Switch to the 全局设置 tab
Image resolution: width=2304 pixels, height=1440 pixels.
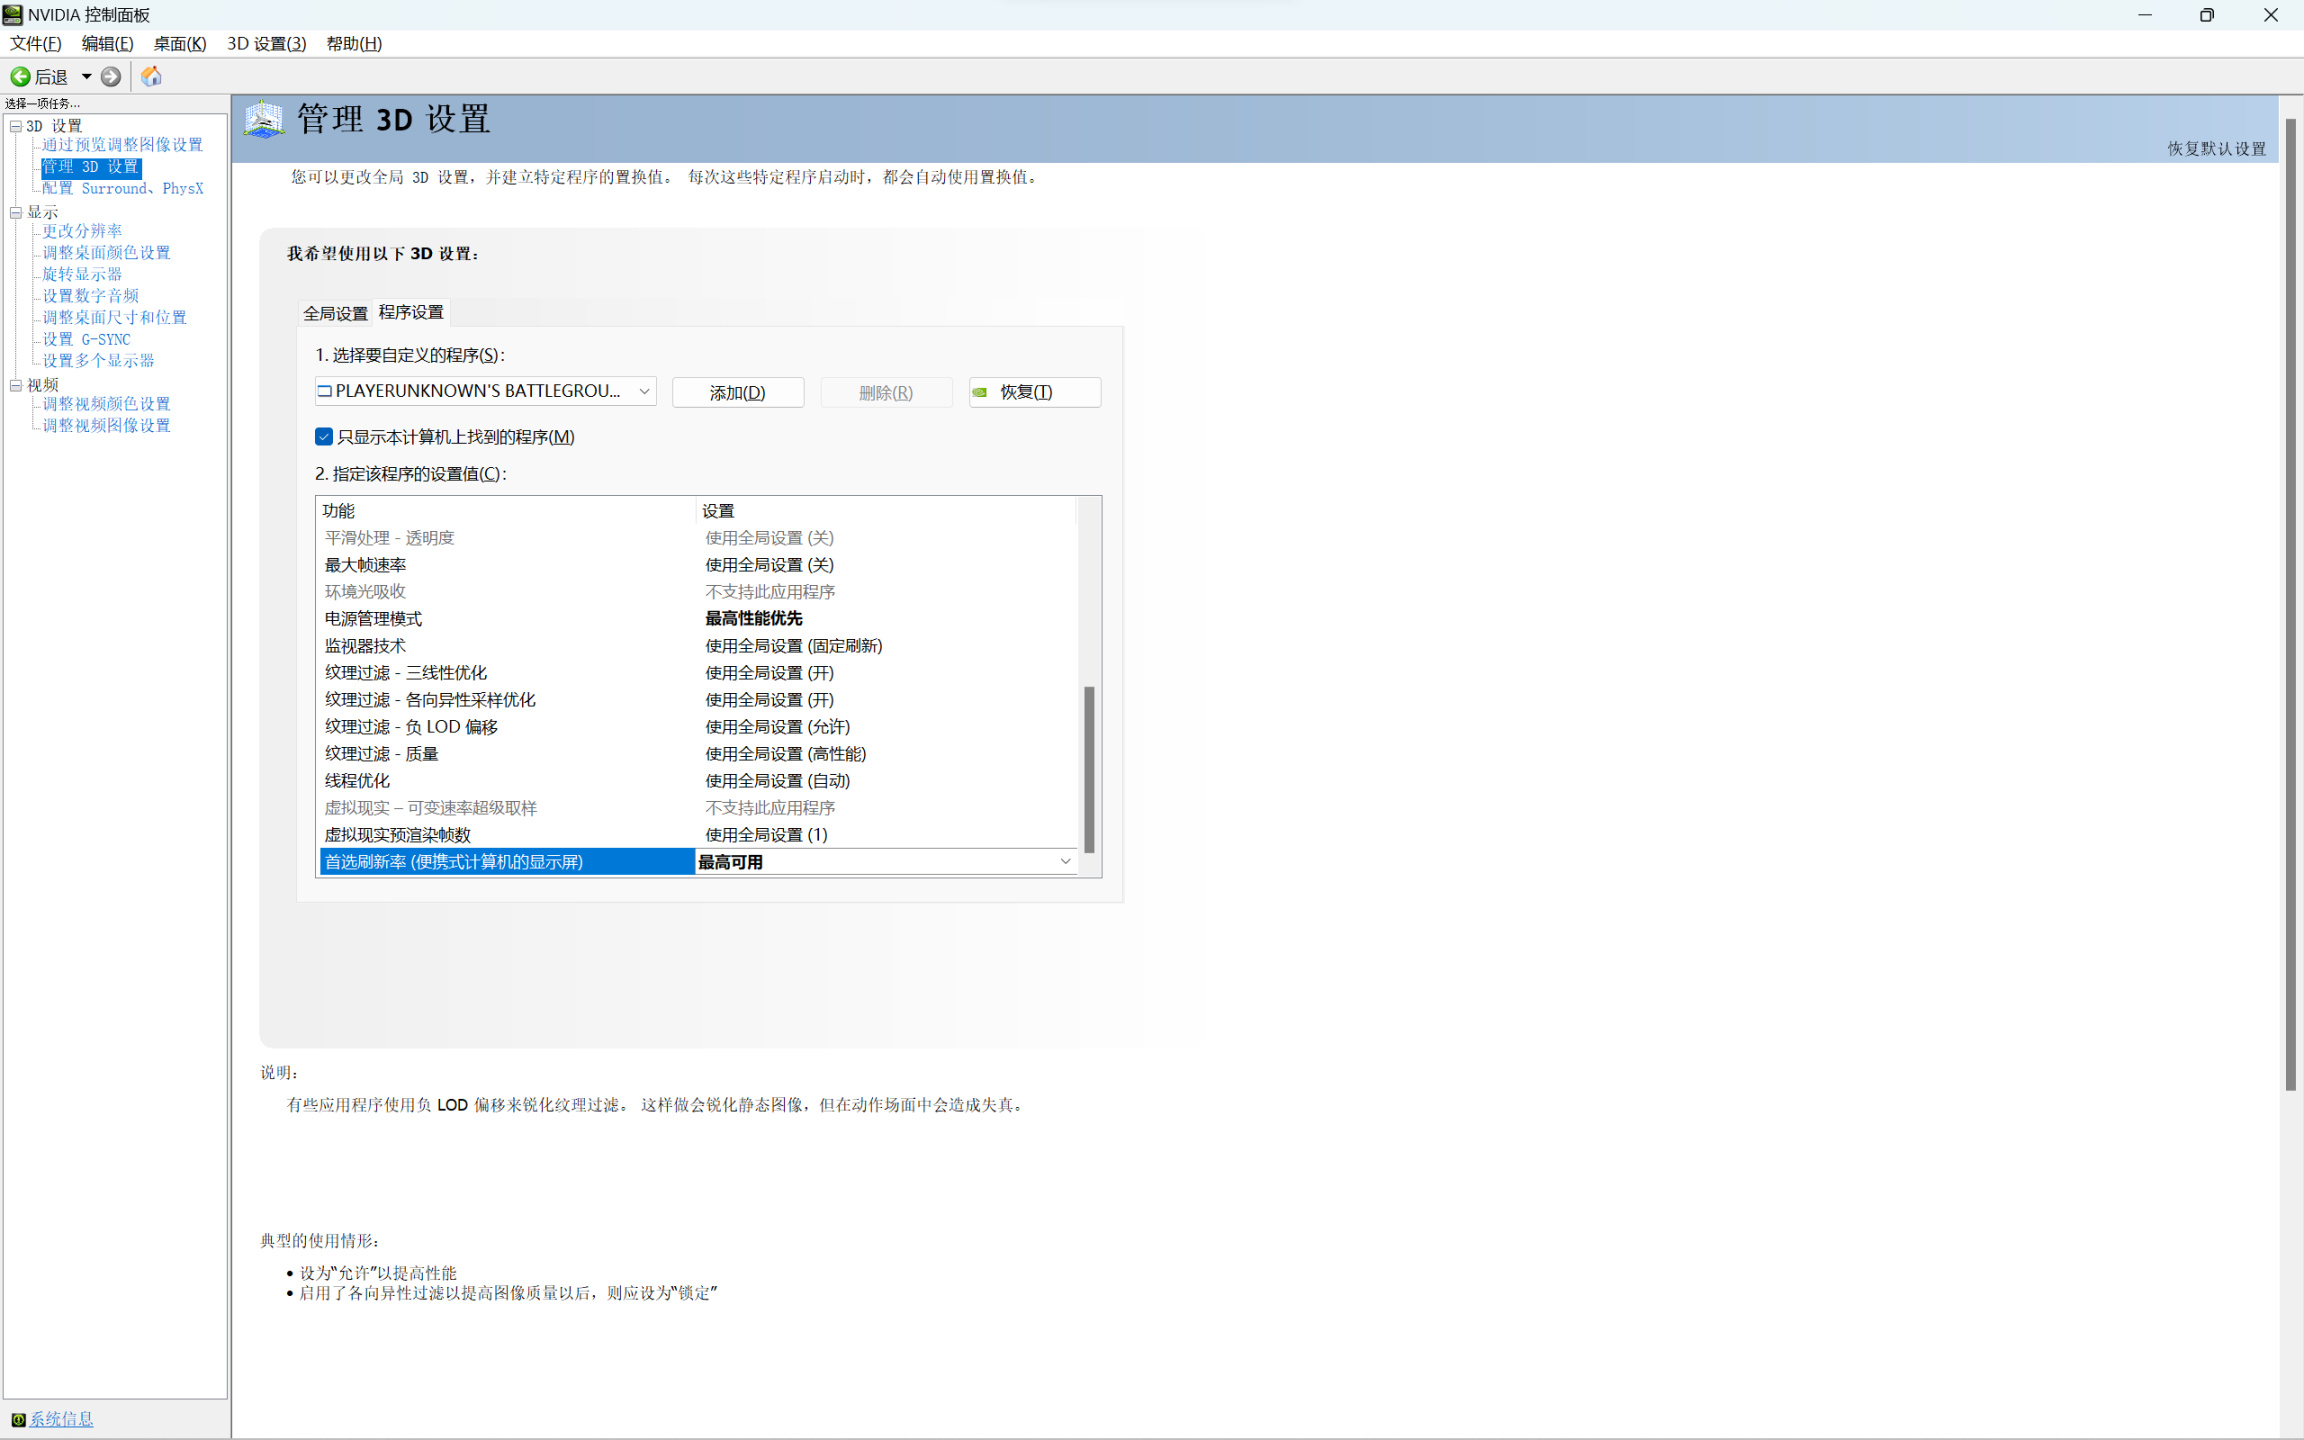(336, 313)
